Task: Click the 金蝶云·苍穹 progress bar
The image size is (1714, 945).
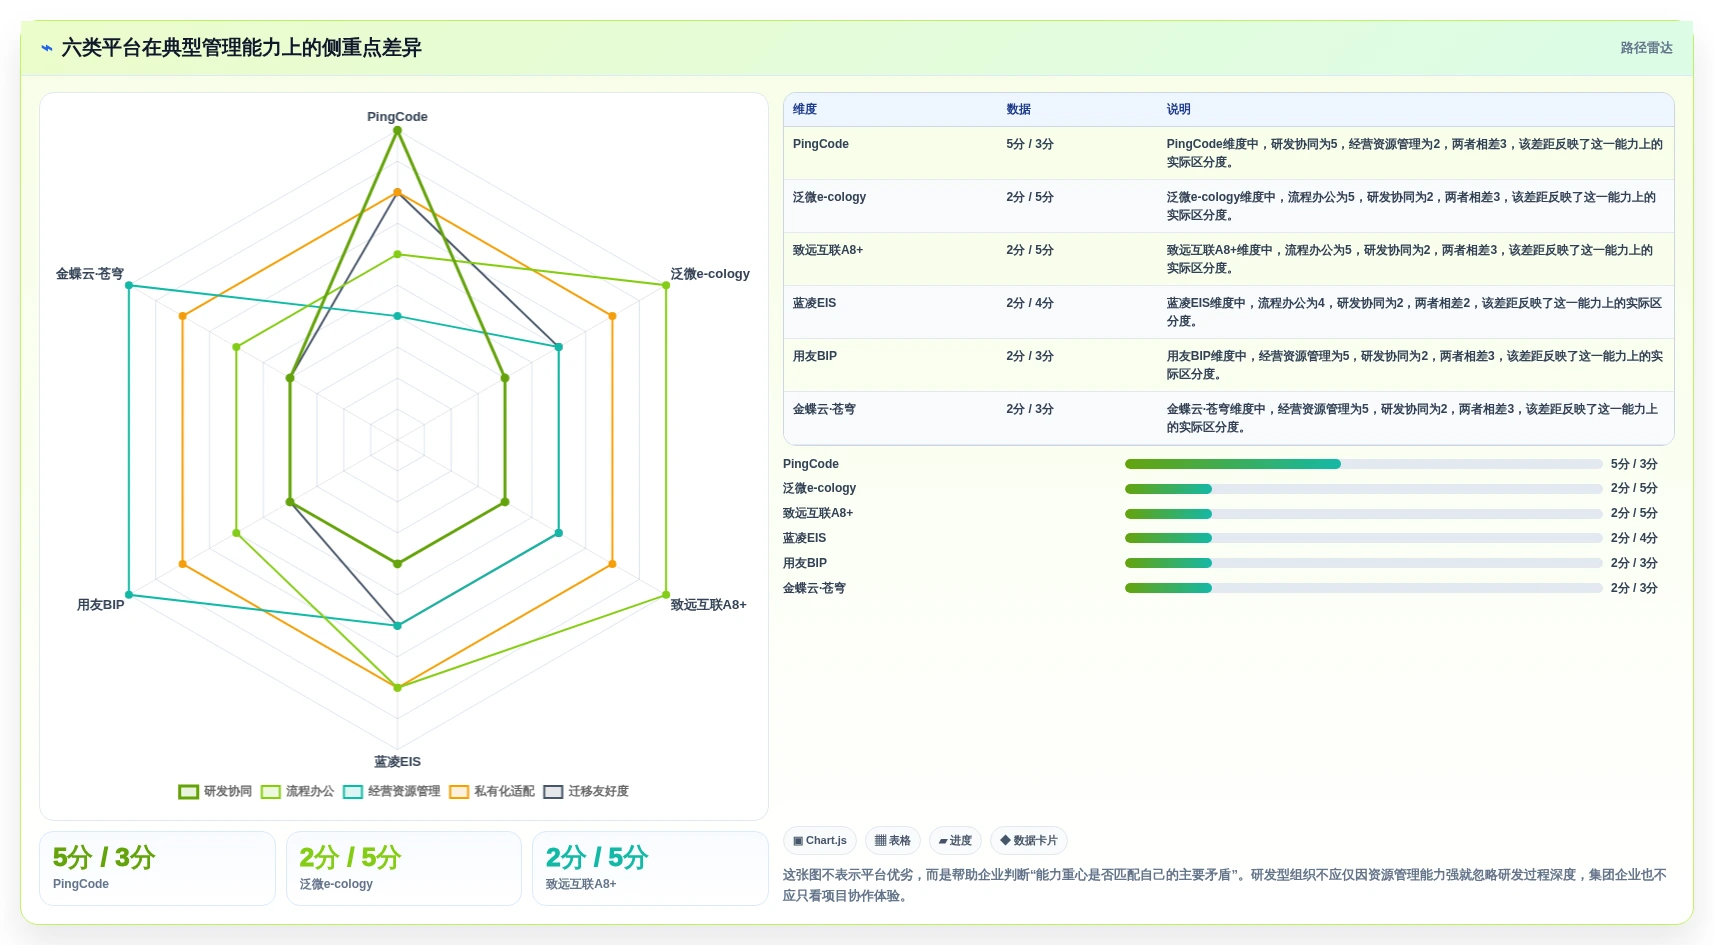Action: tap(1363, 588)
